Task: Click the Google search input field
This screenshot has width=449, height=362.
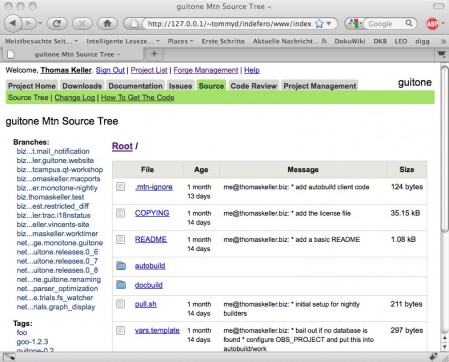Action: (385, 24)
